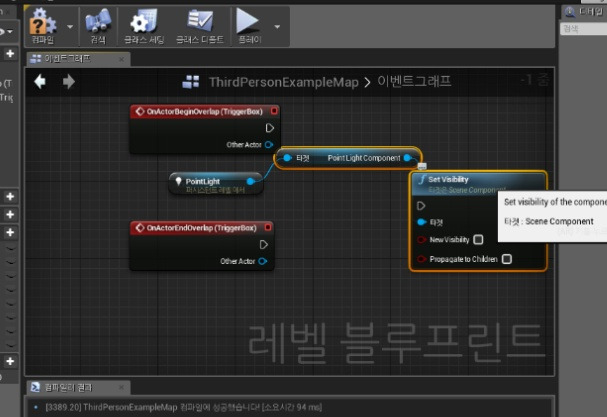
Task: Click the bottom plus button in left panel
Action: 10,361
